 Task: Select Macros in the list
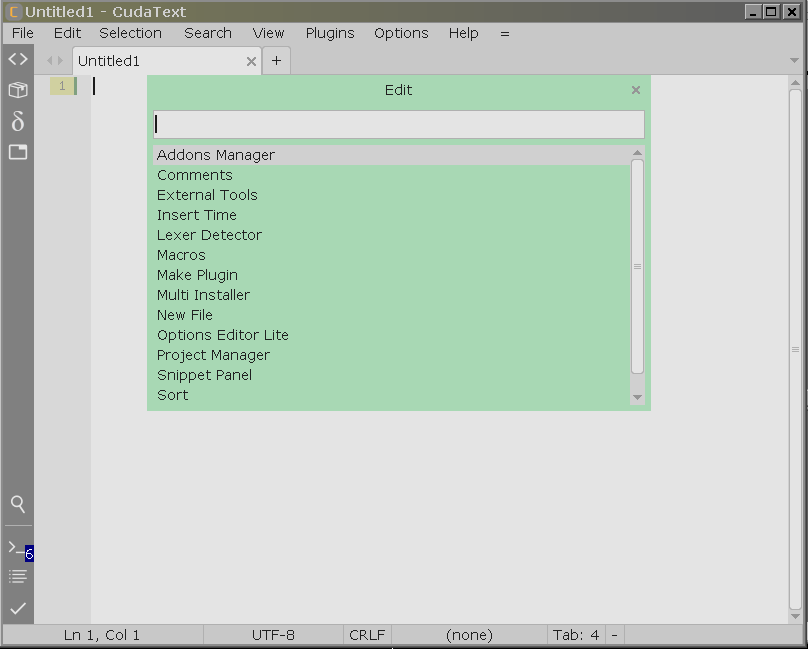392,255
